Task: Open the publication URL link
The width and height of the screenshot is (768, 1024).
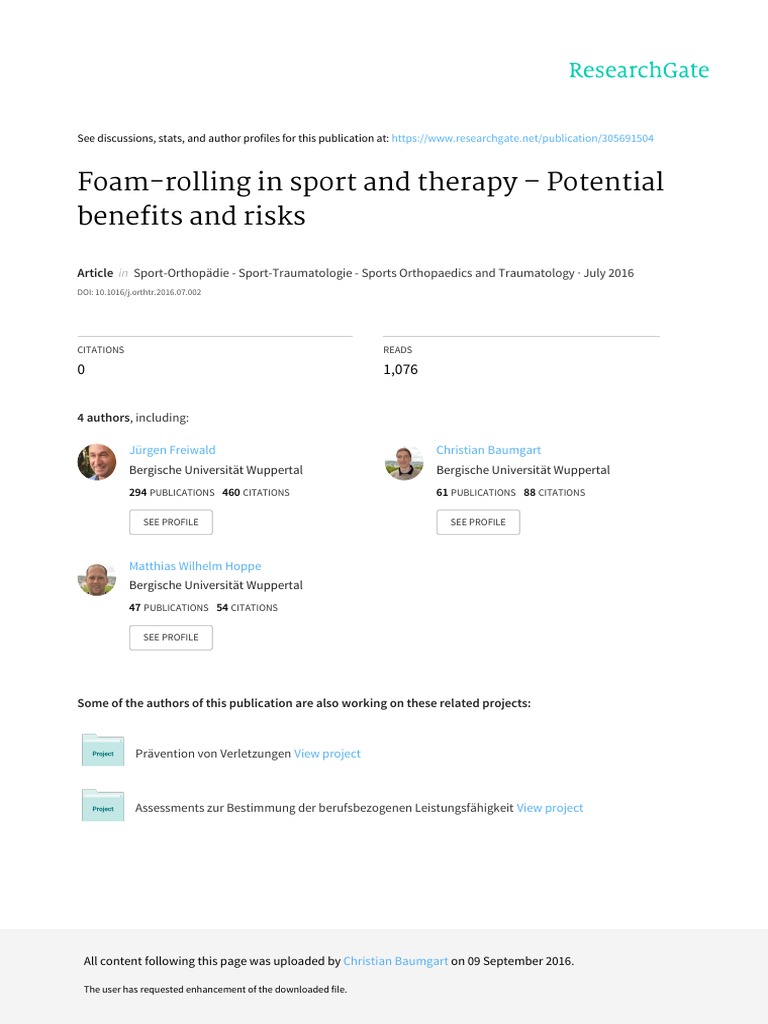Action: pos(523,138)
